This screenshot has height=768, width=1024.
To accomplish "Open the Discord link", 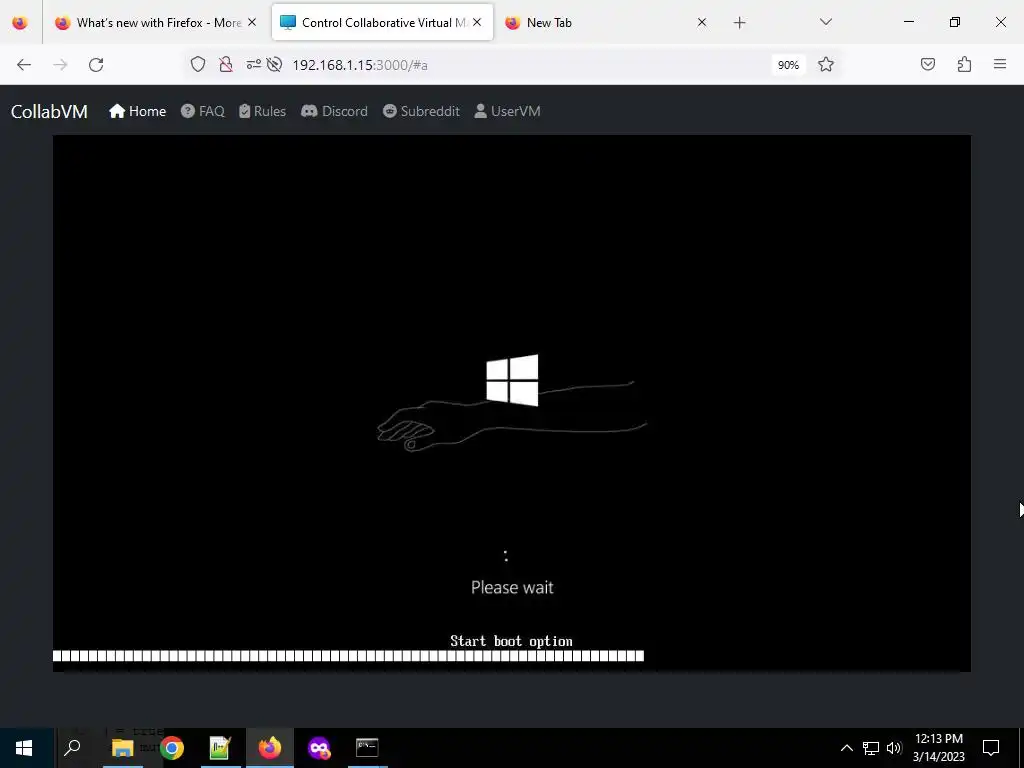I will [334, 111].
